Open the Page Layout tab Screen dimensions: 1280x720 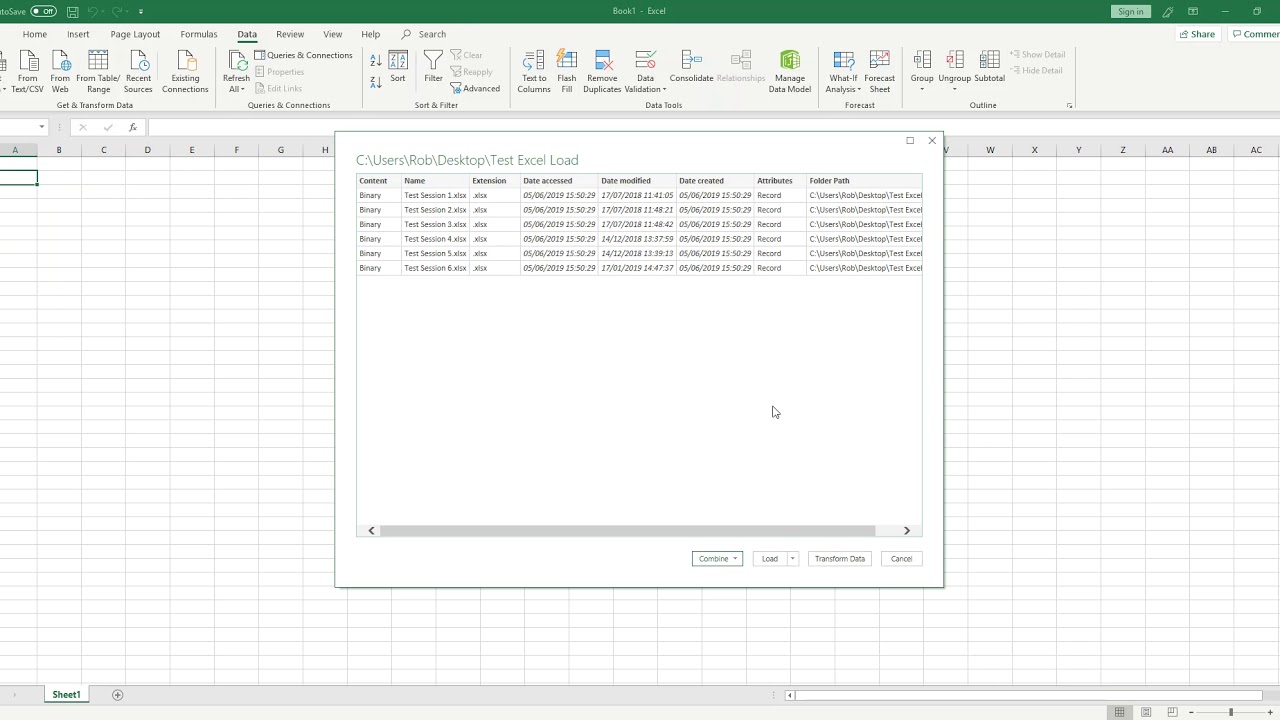(x=135, y=34)
